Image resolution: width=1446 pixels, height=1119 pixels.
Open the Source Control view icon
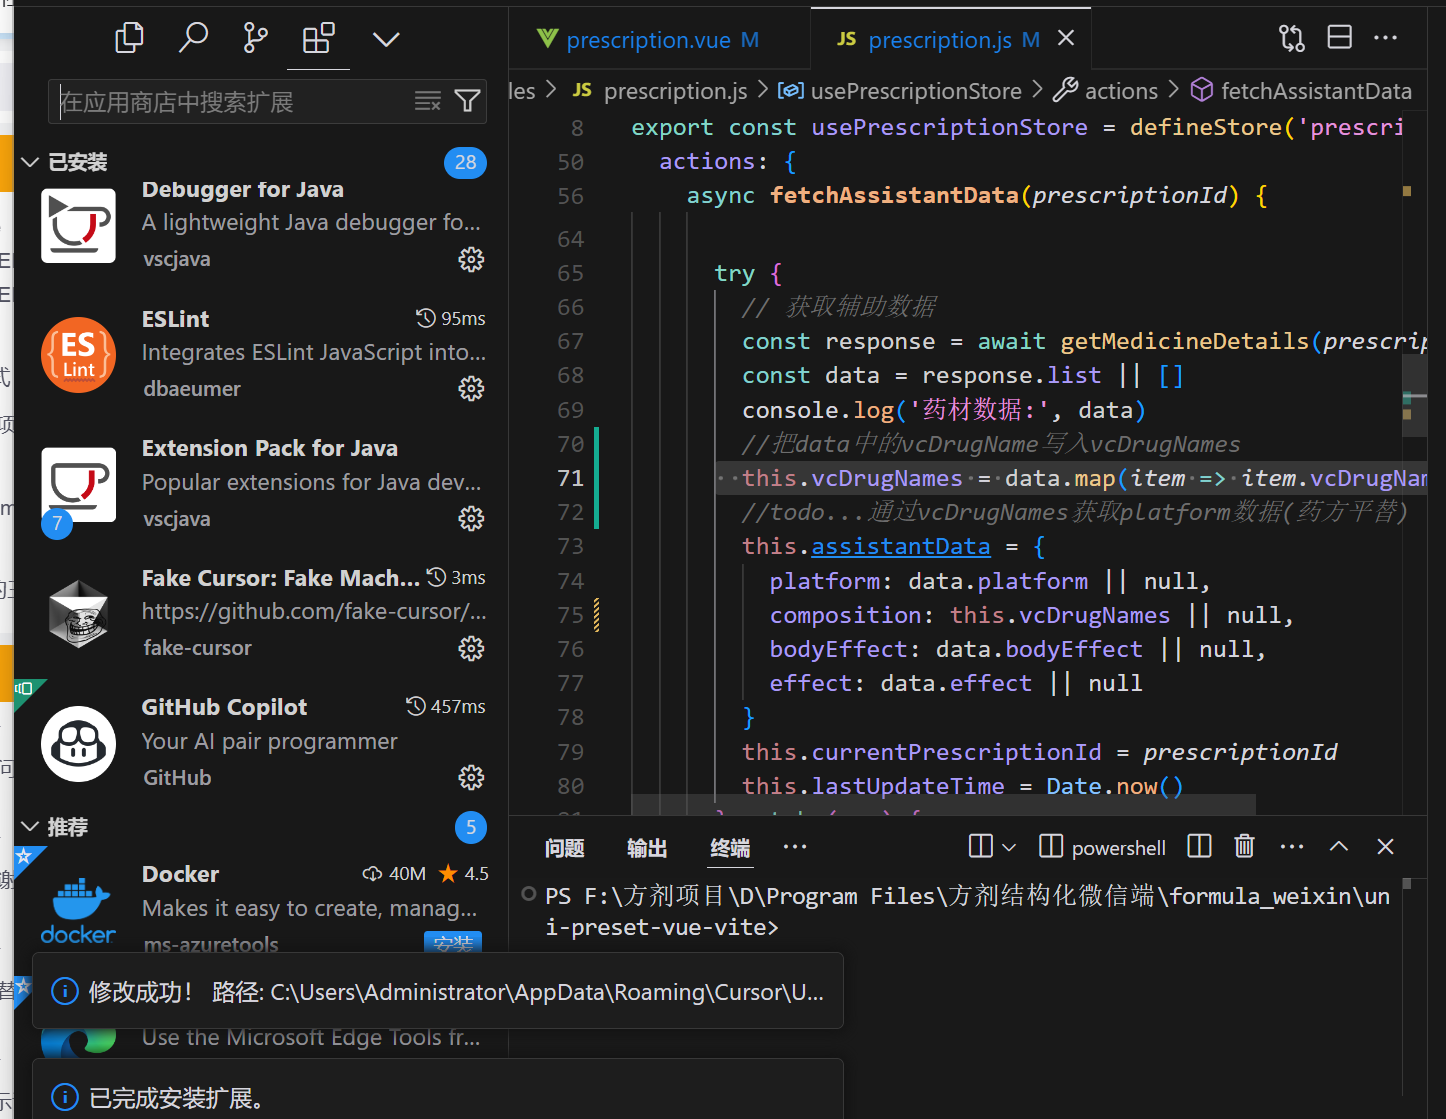click(x=255, y=39)
